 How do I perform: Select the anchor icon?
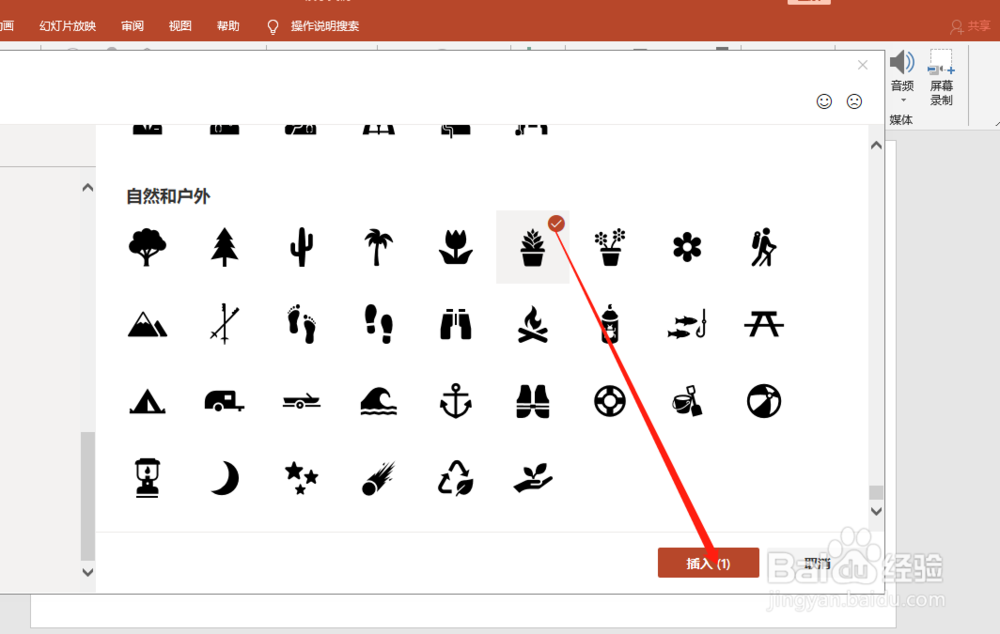pyautogui.click(x=455, y=401)
